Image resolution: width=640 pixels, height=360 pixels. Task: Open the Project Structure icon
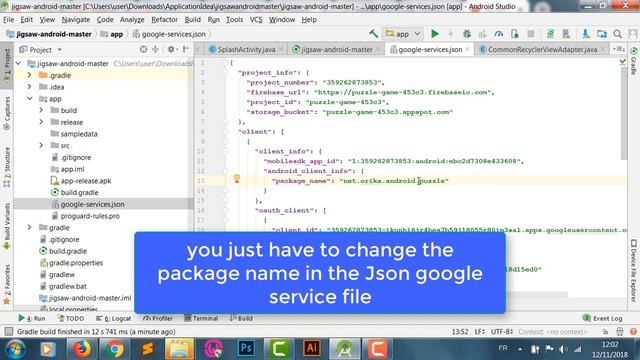coord(602,34)
